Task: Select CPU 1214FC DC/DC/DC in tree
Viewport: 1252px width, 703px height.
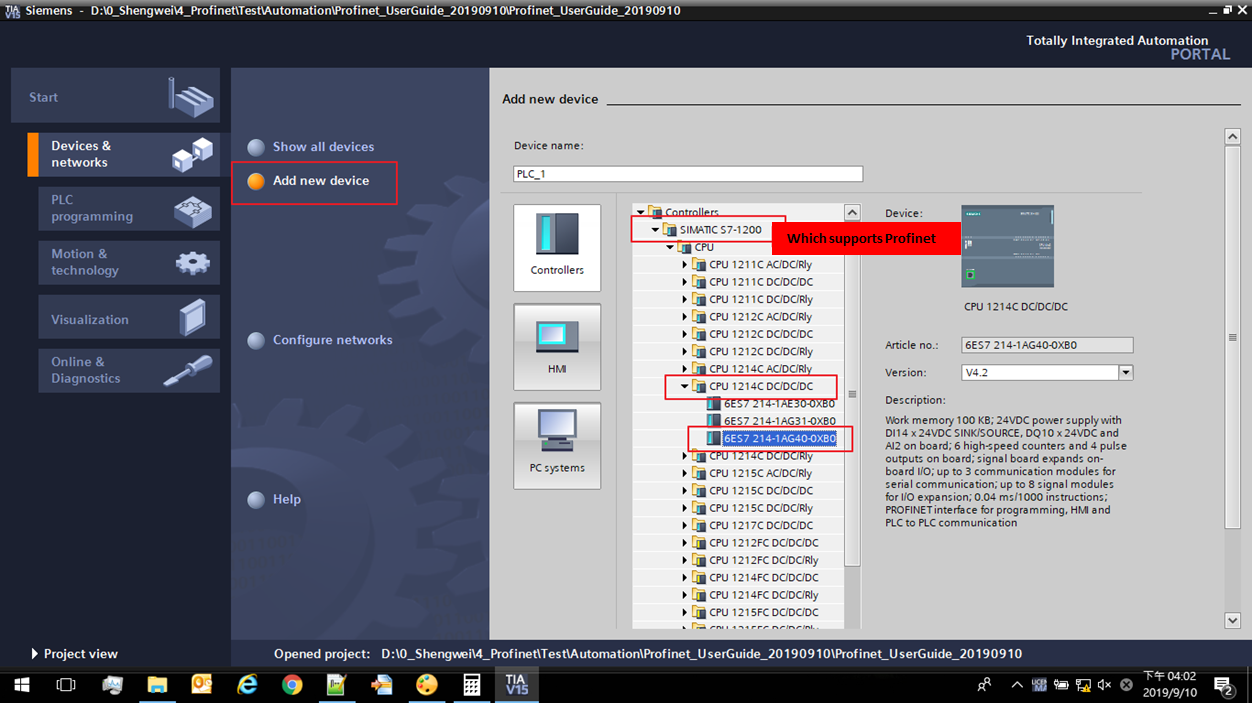Action: [763, 578]
